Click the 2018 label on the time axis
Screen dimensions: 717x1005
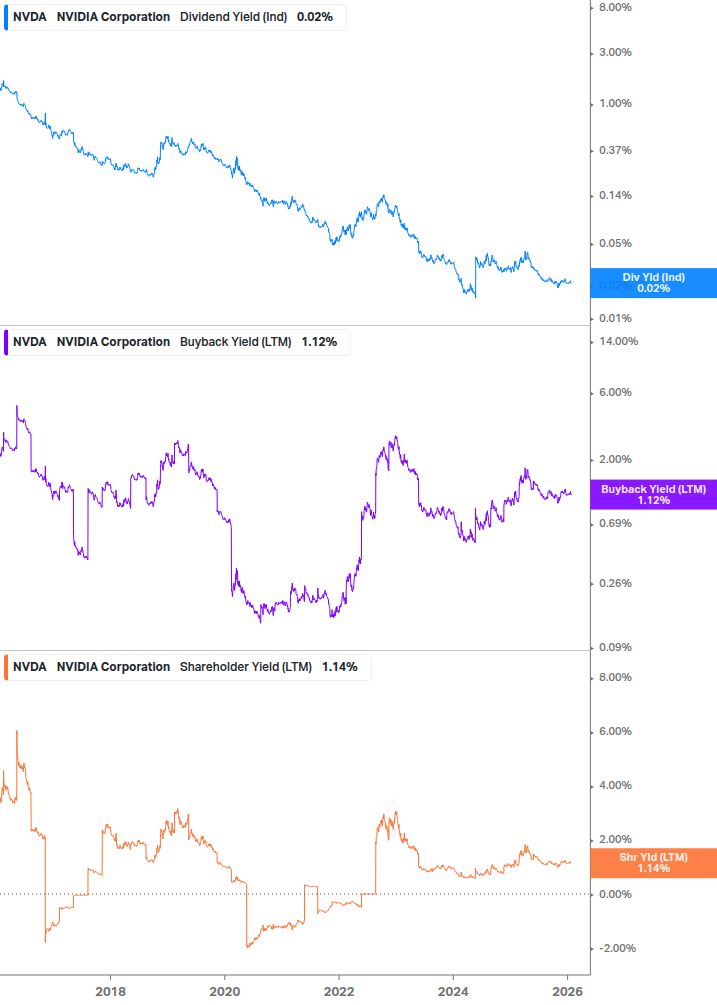click(x=110, y=990)
